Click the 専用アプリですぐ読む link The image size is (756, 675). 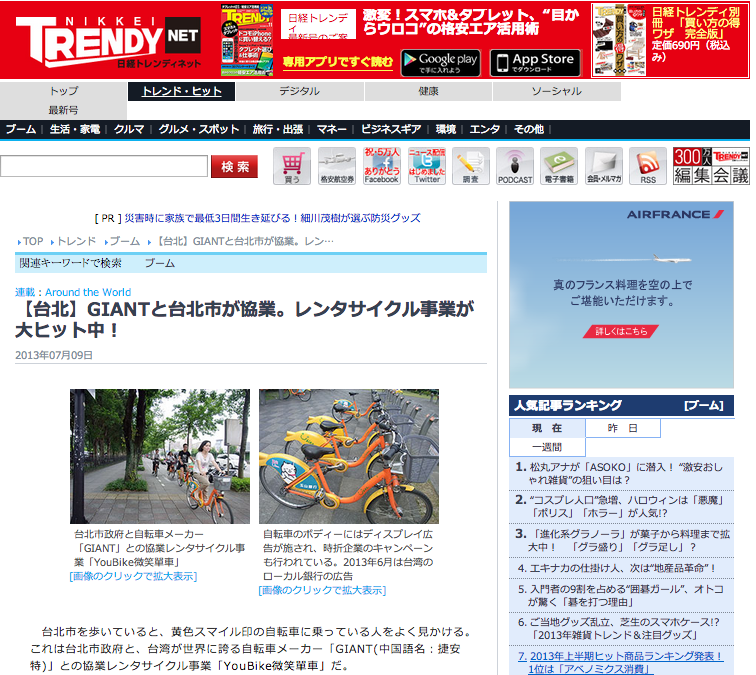338,62
